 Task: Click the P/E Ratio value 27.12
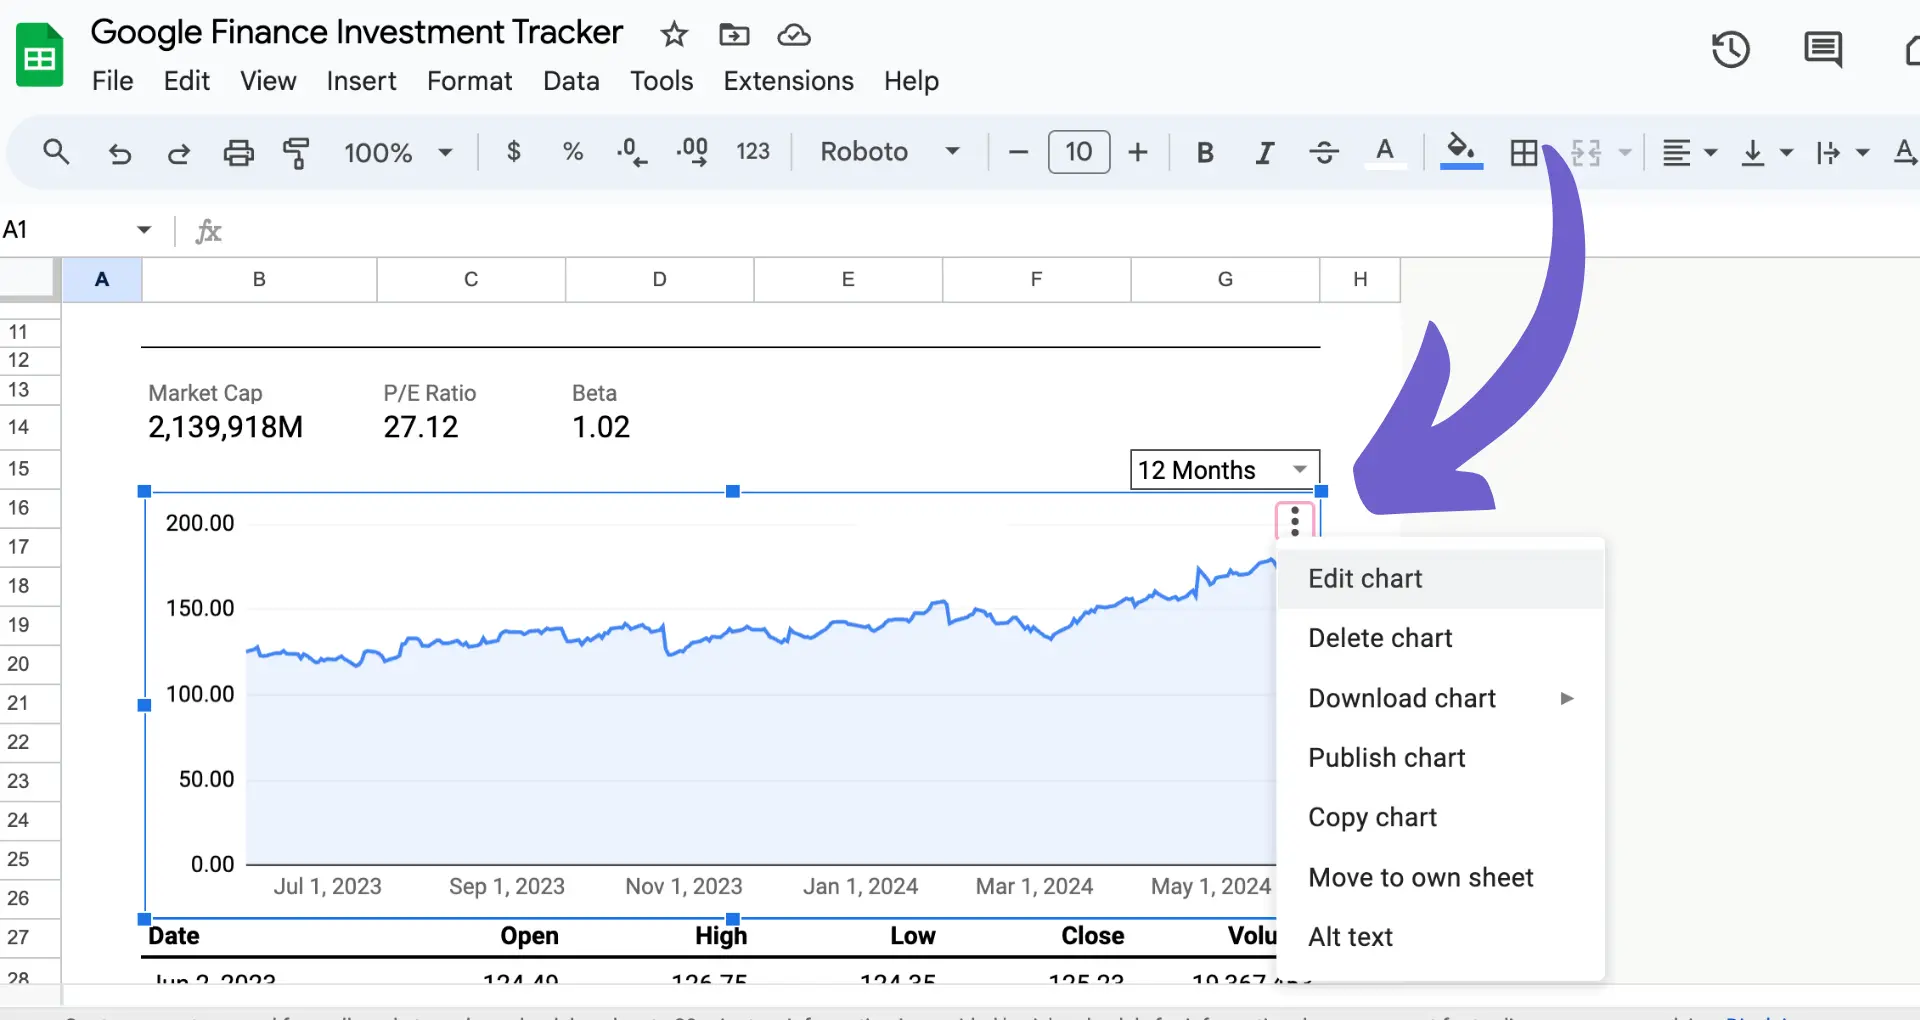coord(420,428)
